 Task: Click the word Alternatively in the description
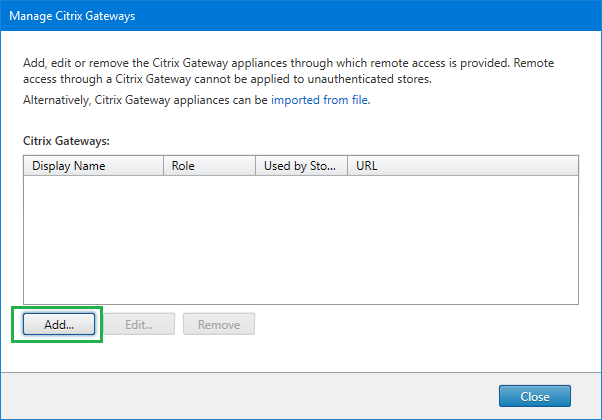click(x=57, y=101)
